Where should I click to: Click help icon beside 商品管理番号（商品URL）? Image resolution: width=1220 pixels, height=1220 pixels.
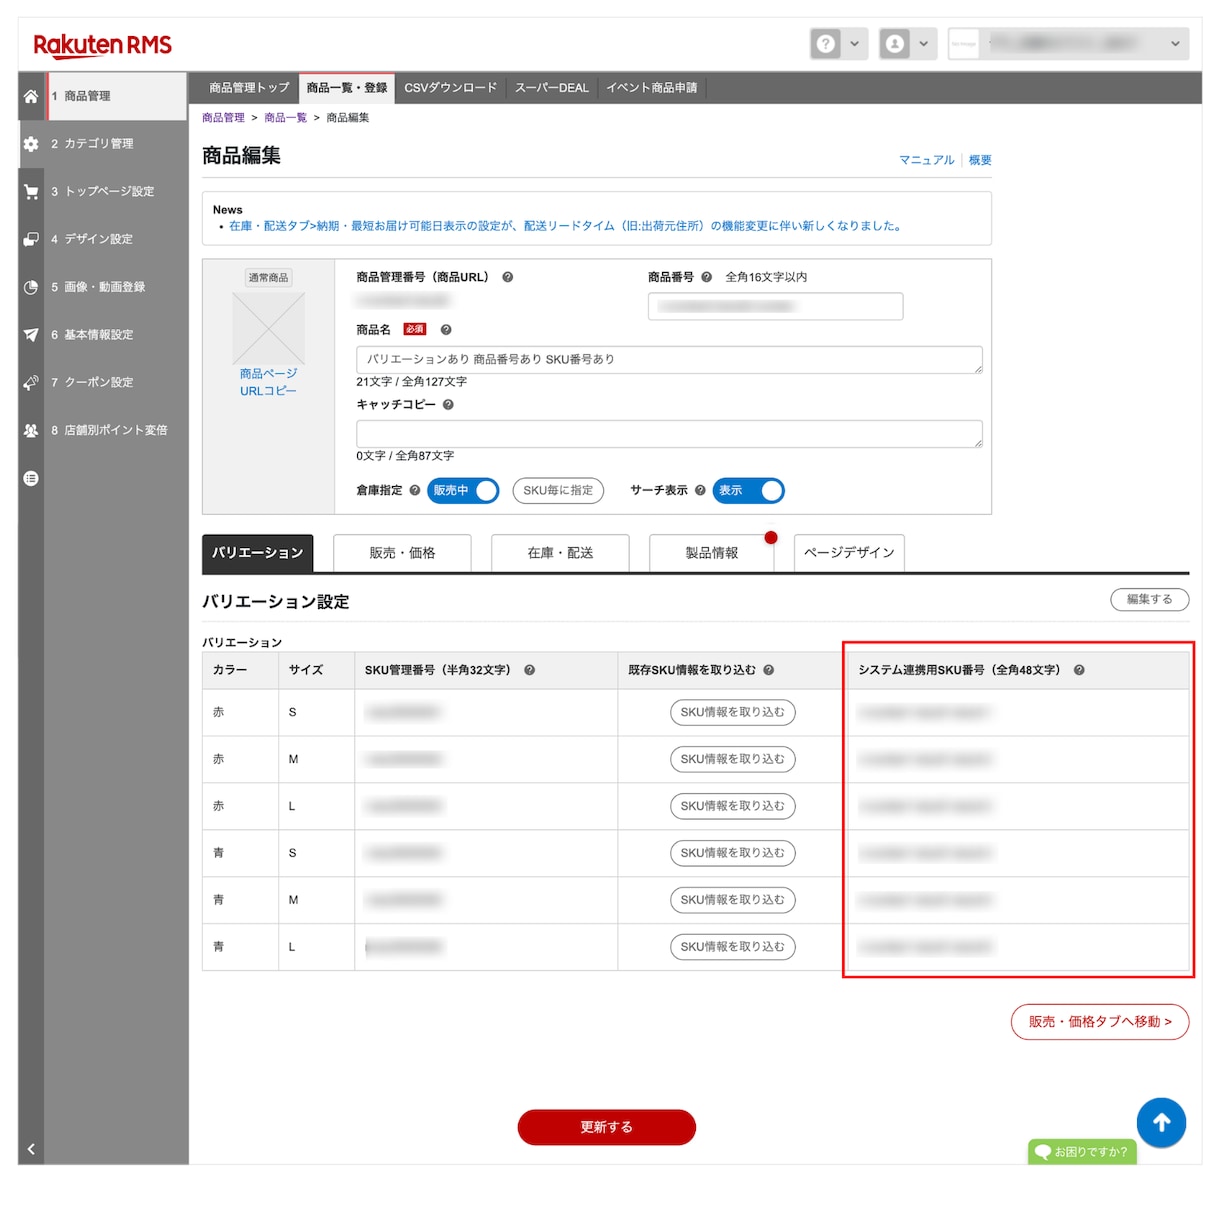point(508,277)
